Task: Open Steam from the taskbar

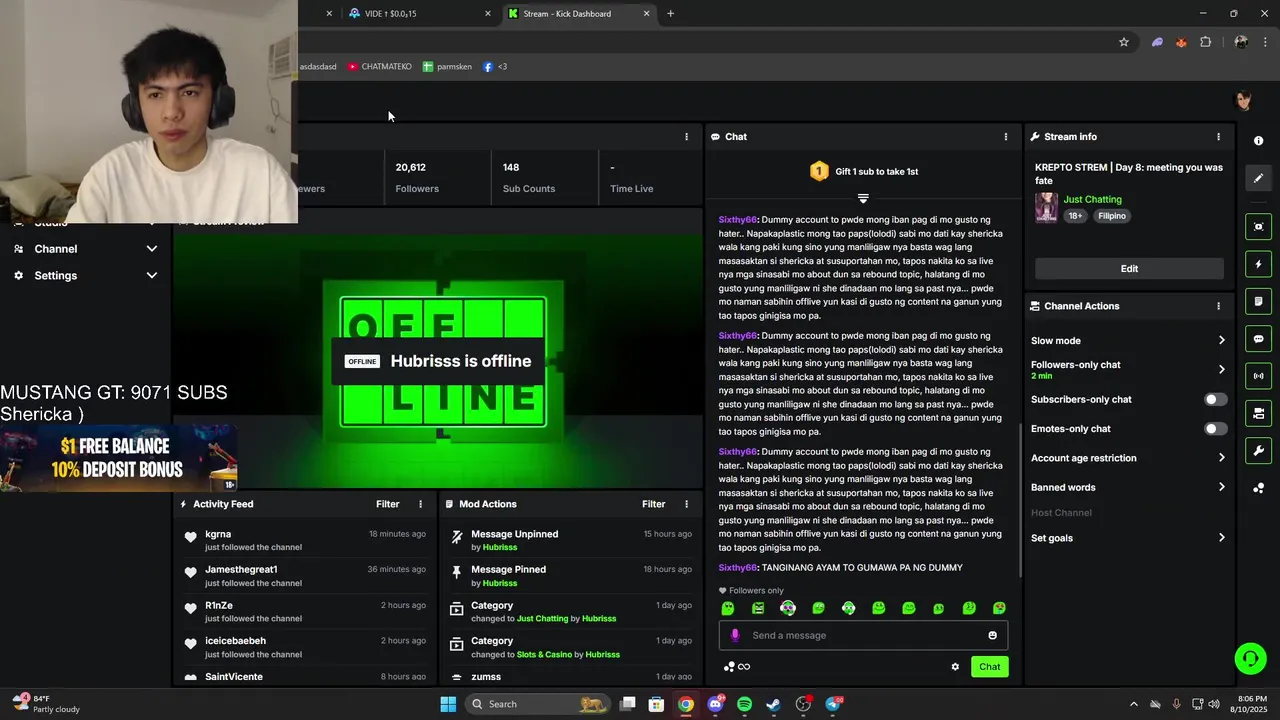Action: 773,704
